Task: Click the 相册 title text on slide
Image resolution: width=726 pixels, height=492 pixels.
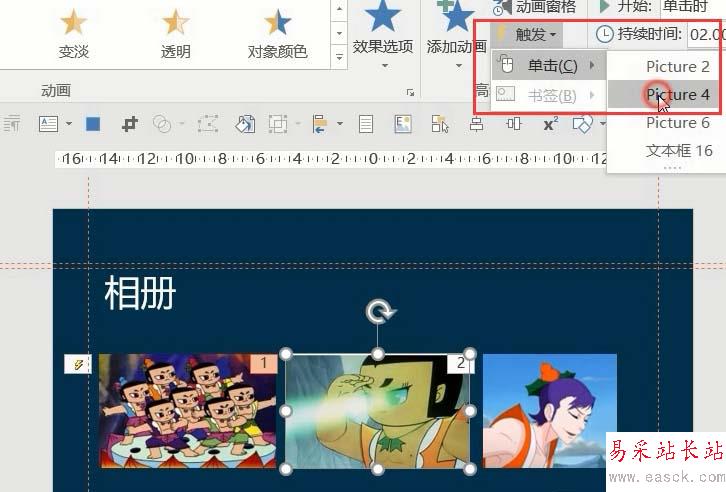Action: (140, 293)
